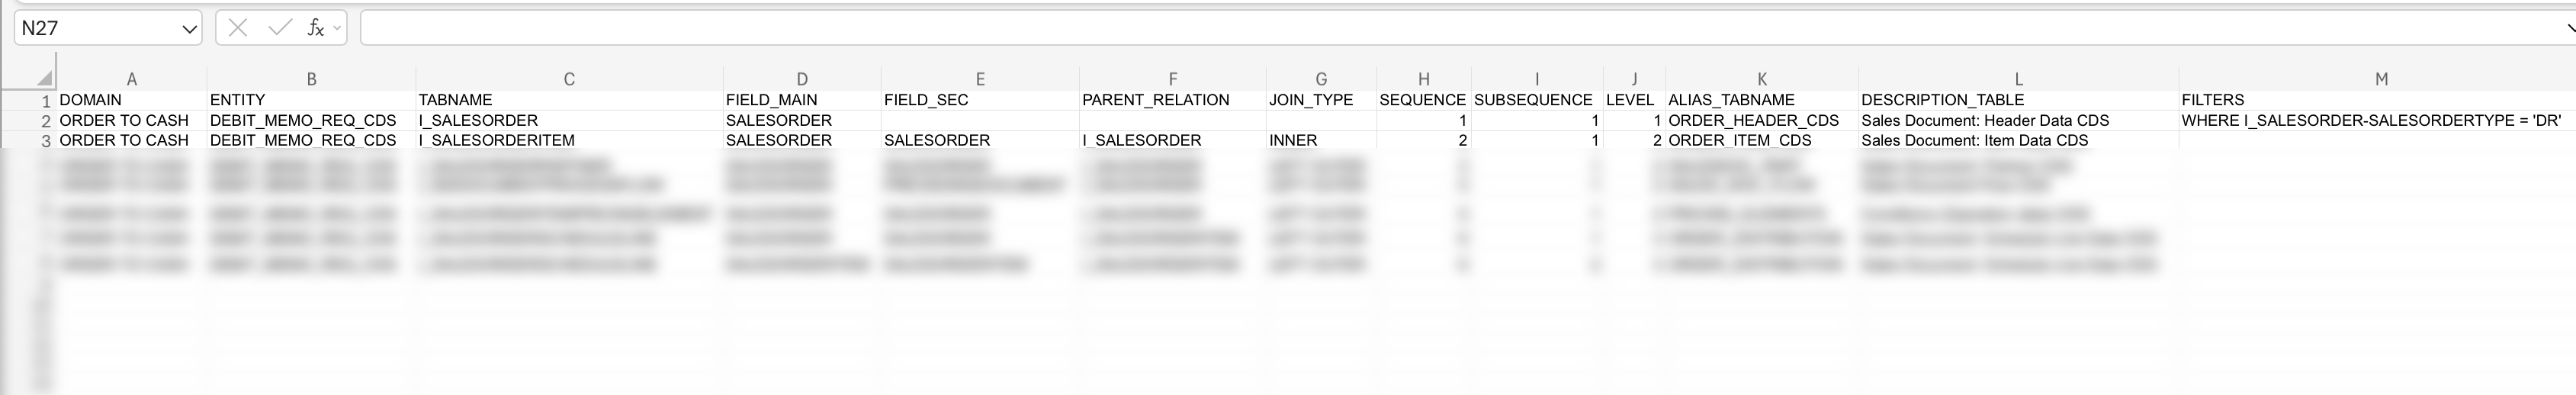This screenshot has width=2576, height=395.
Task: Click the Name Box showing N27
Action: pyautogui.click(x=95, y=28)
